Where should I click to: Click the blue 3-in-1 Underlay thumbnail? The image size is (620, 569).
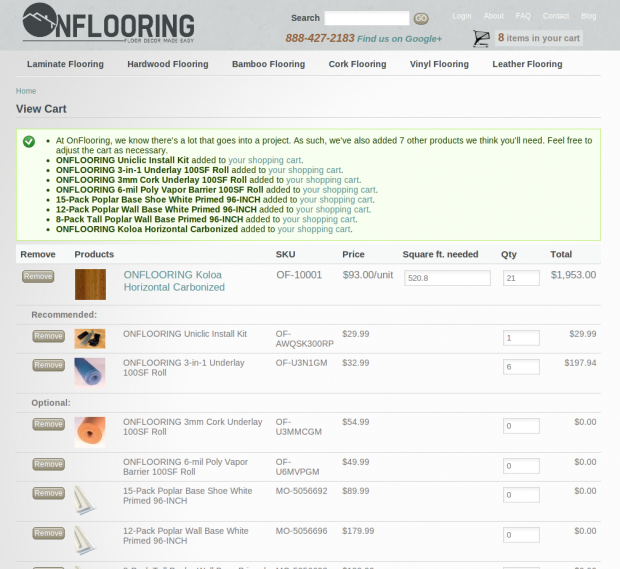[90, 372]
